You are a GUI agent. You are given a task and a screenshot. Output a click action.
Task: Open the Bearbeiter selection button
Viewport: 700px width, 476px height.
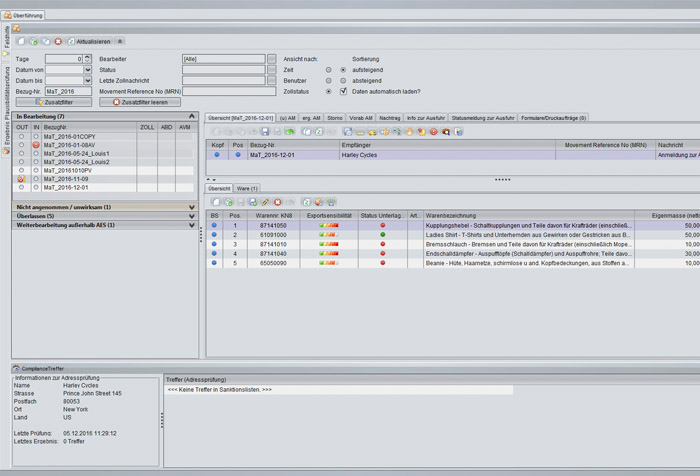(x=271, y=59)
